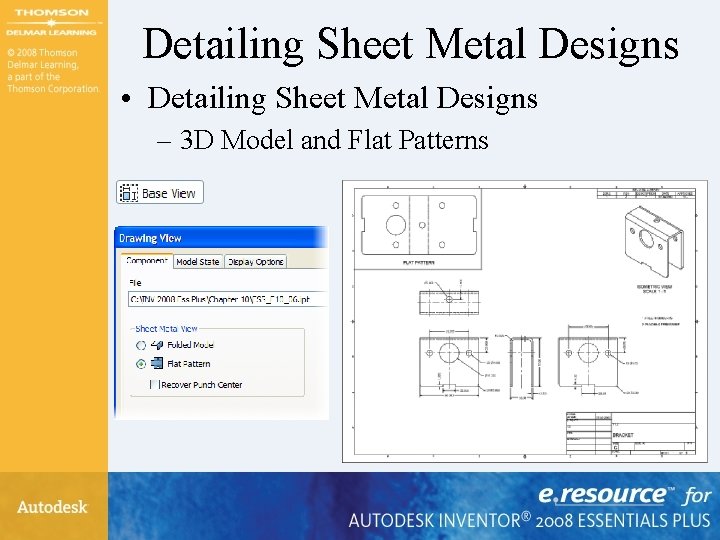720x540 pixels.
Task: Click the Base View button
Action: 160,192
